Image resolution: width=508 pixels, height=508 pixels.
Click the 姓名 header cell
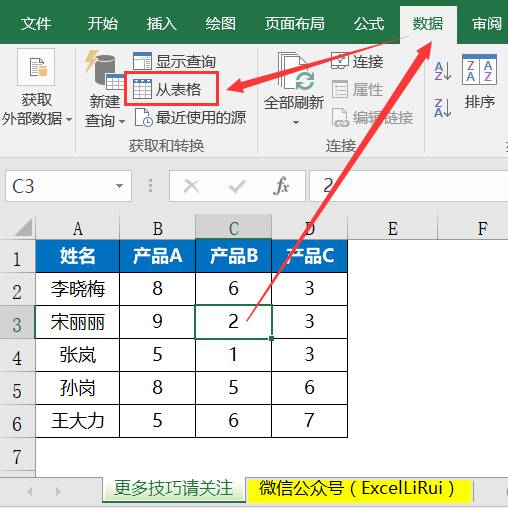(x=77, y=256)
